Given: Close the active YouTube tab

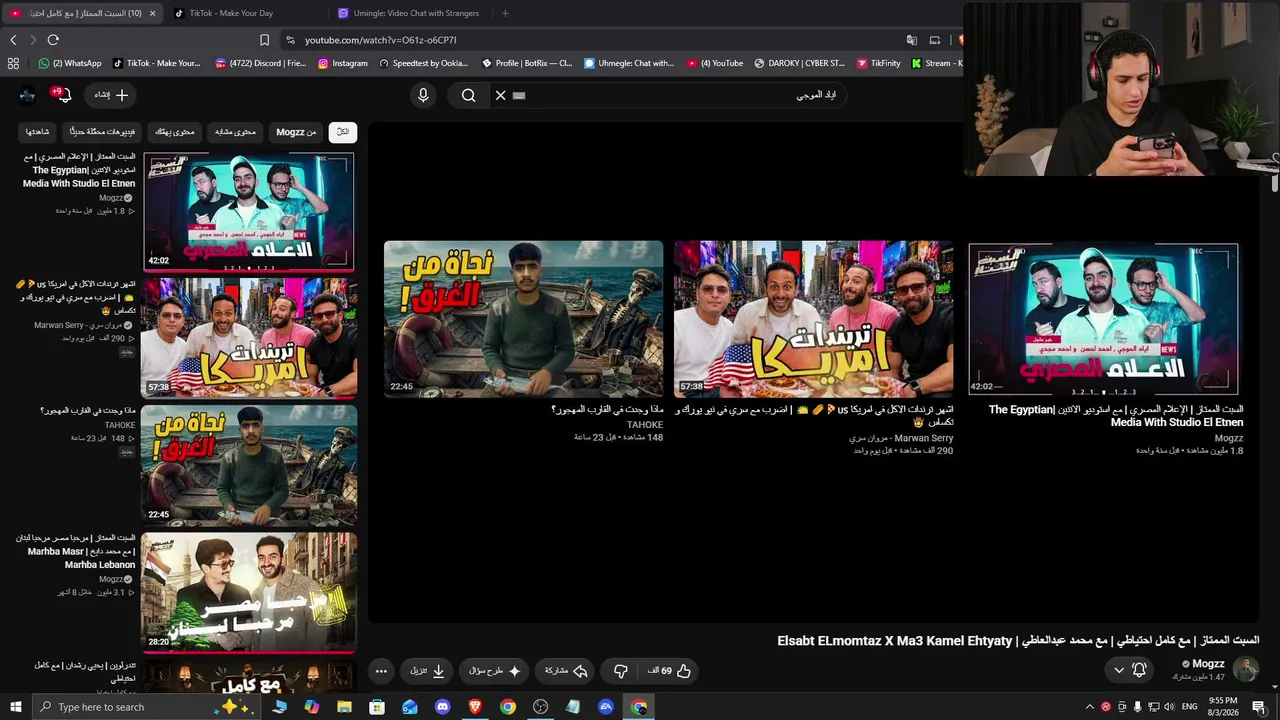Looking at the screenshot, I should [x=152, y=13].
